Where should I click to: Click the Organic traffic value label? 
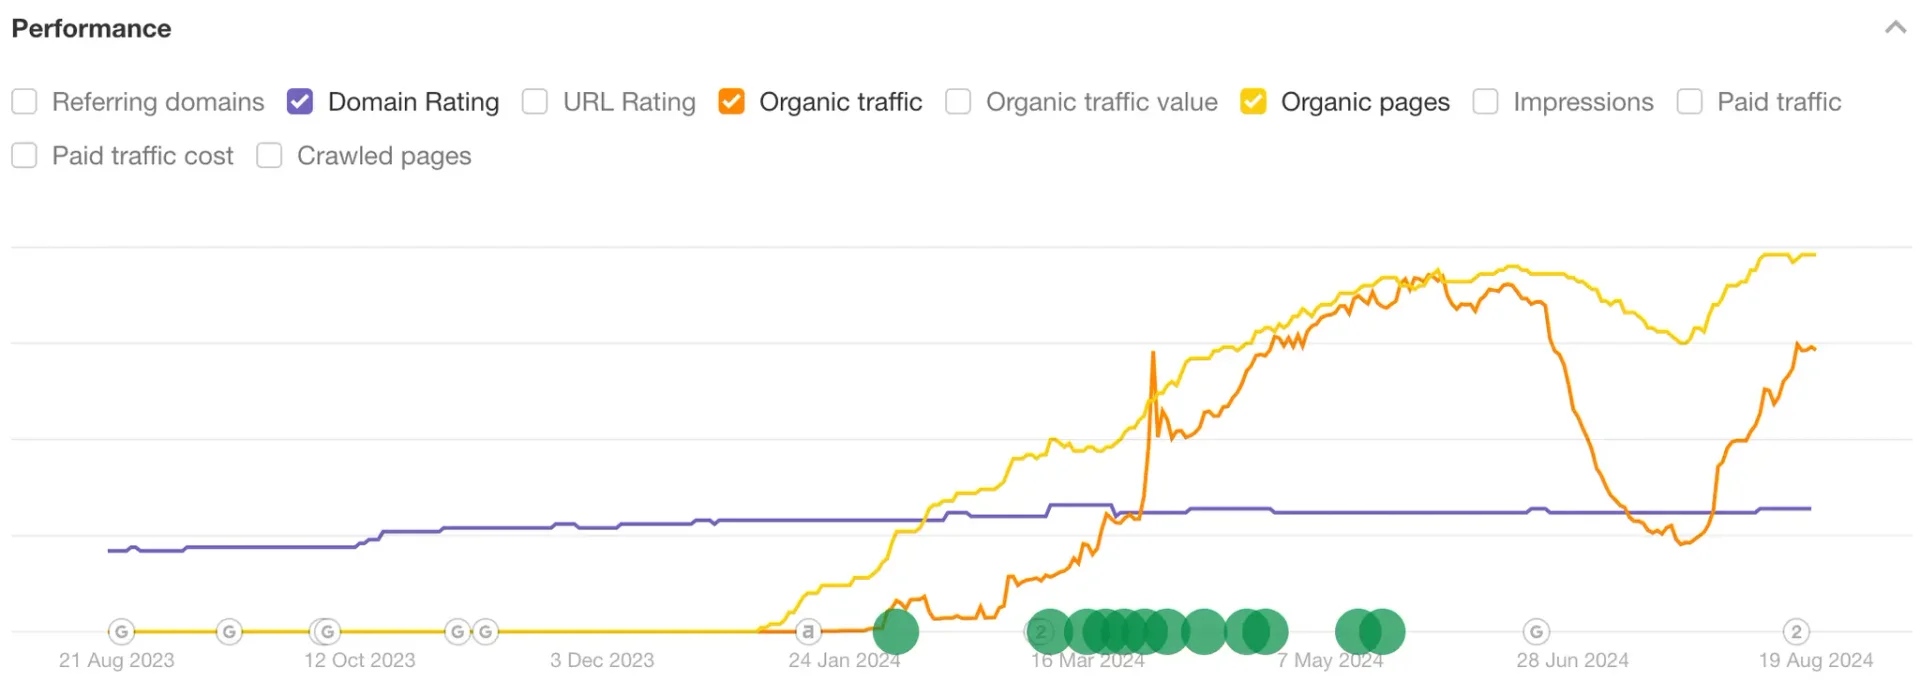pos(1101,102)
